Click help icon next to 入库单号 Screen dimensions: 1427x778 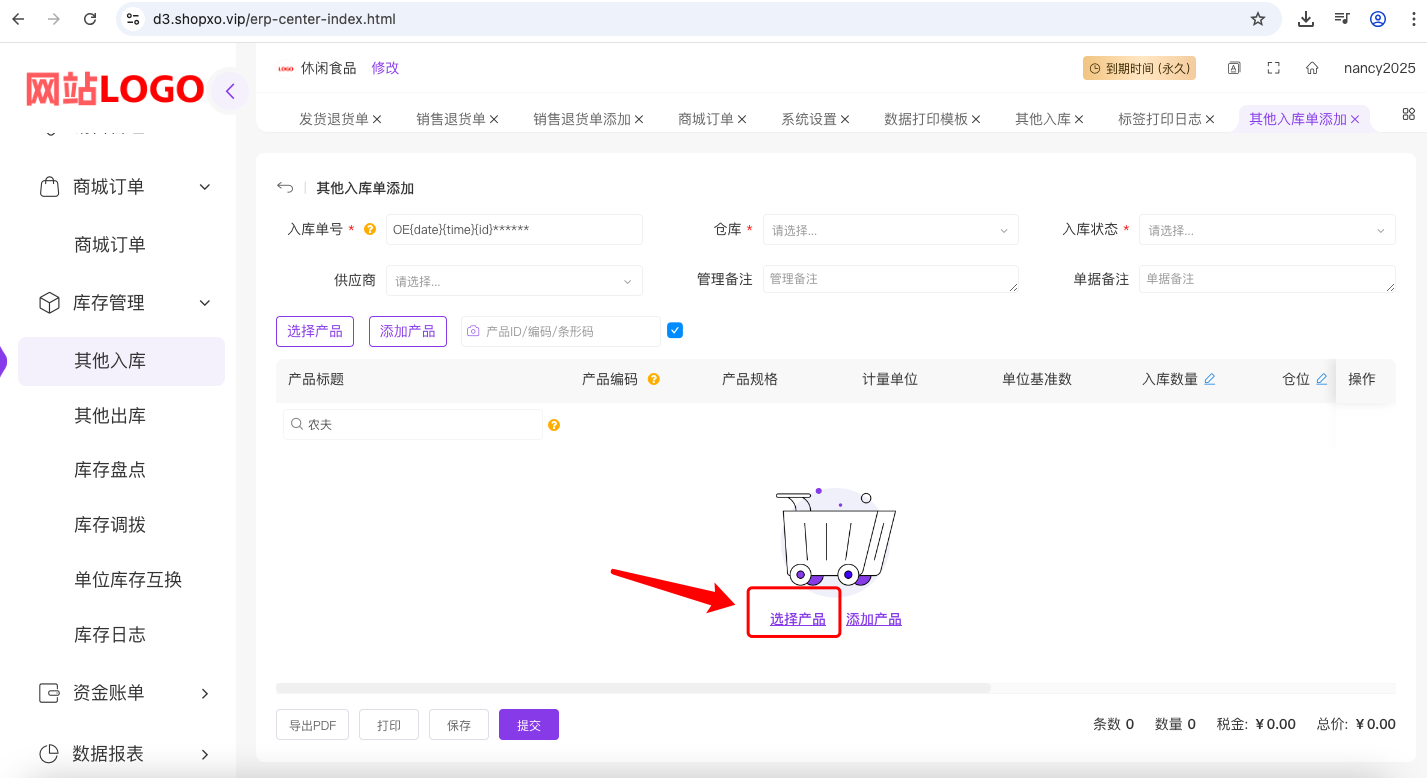[x=369, y=229]
